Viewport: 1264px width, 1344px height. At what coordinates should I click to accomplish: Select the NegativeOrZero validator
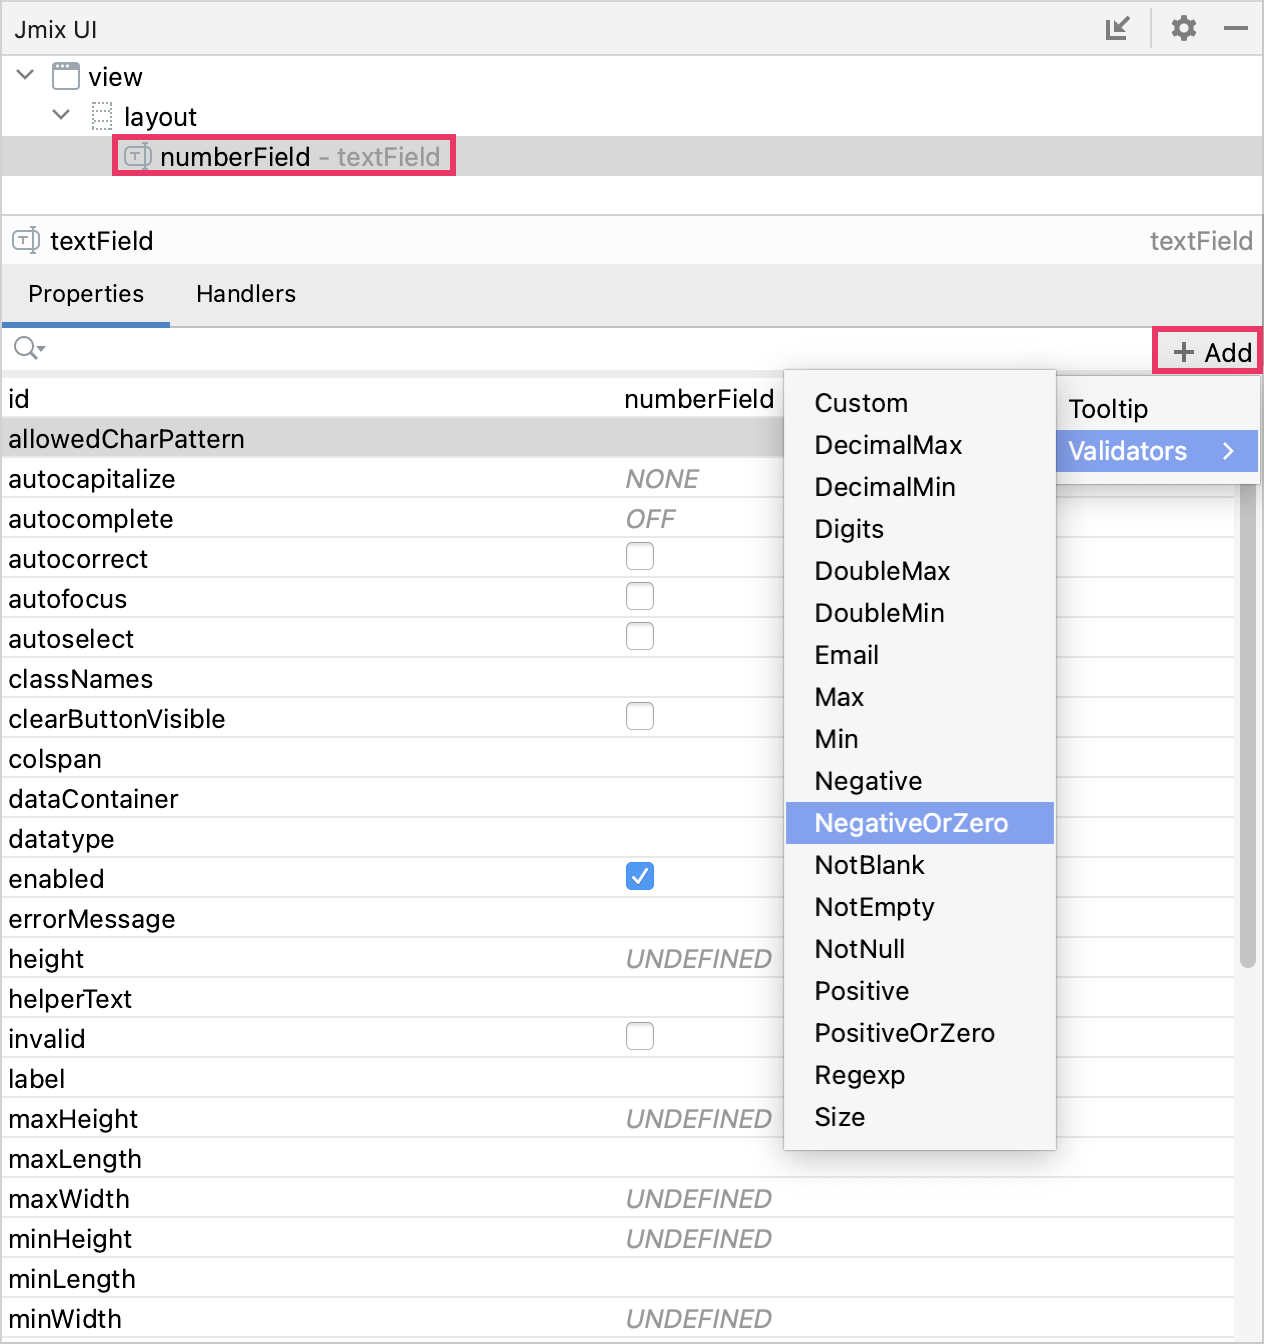(911, 822)
